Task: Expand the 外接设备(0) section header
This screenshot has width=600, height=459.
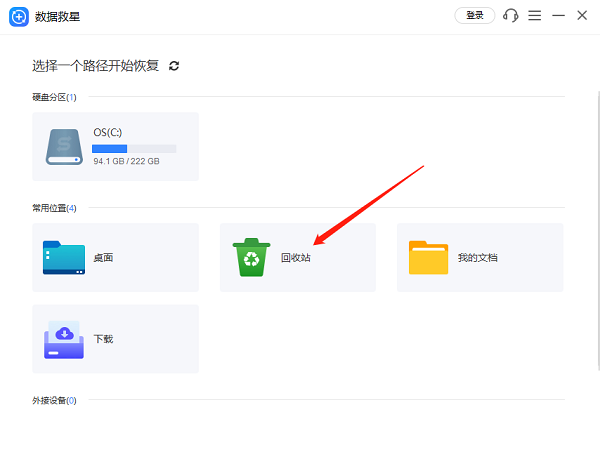Action: click(x=54, y=400)
